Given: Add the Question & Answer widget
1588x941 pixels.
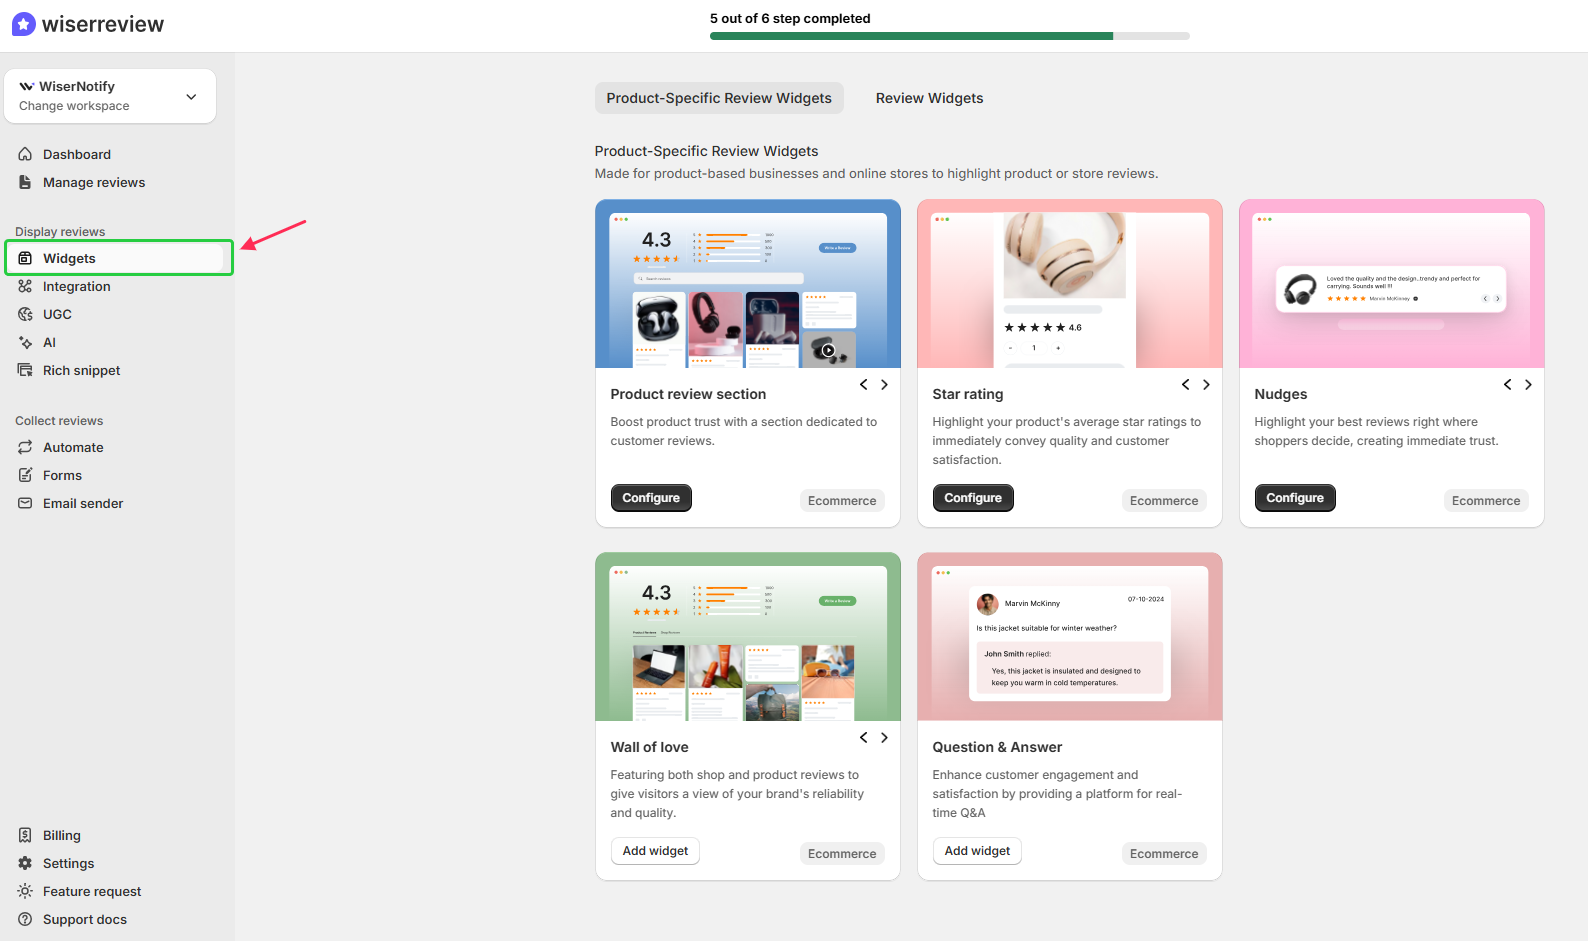Looking at the screenshot, I should pos(977,851).
